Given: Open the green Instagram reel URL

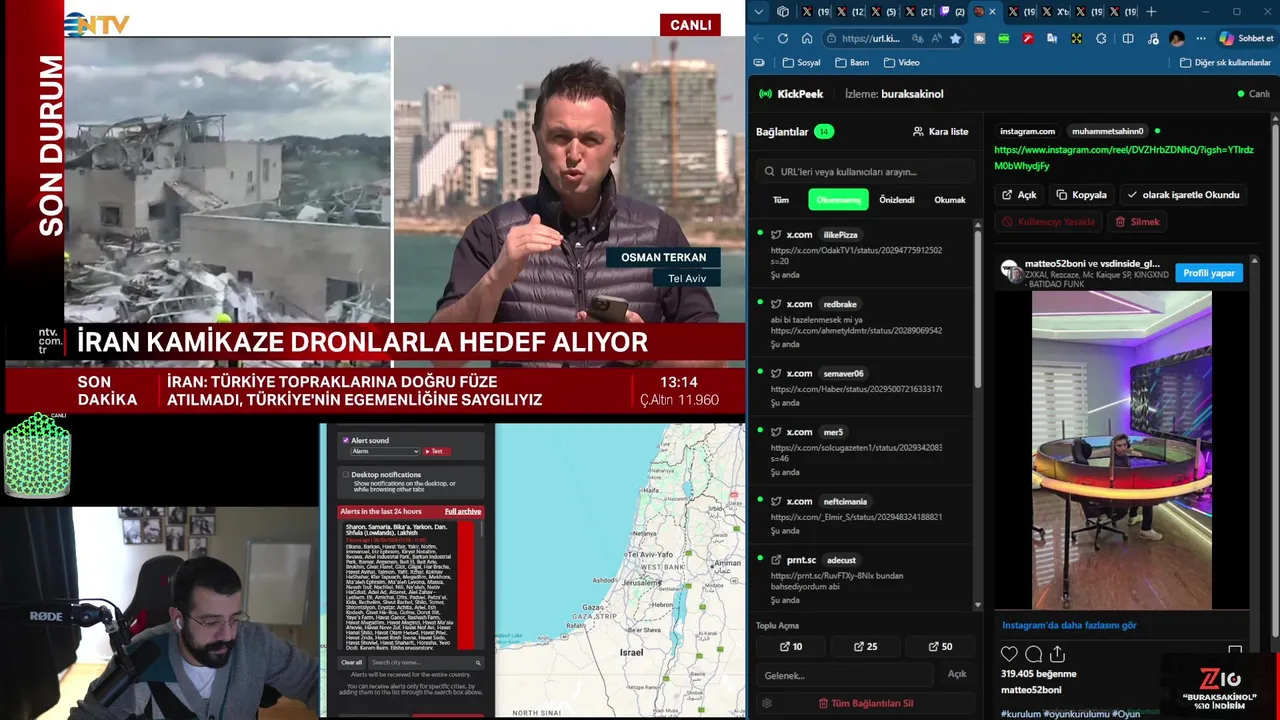Looking at the screenshot, I should pos(1124,157).
